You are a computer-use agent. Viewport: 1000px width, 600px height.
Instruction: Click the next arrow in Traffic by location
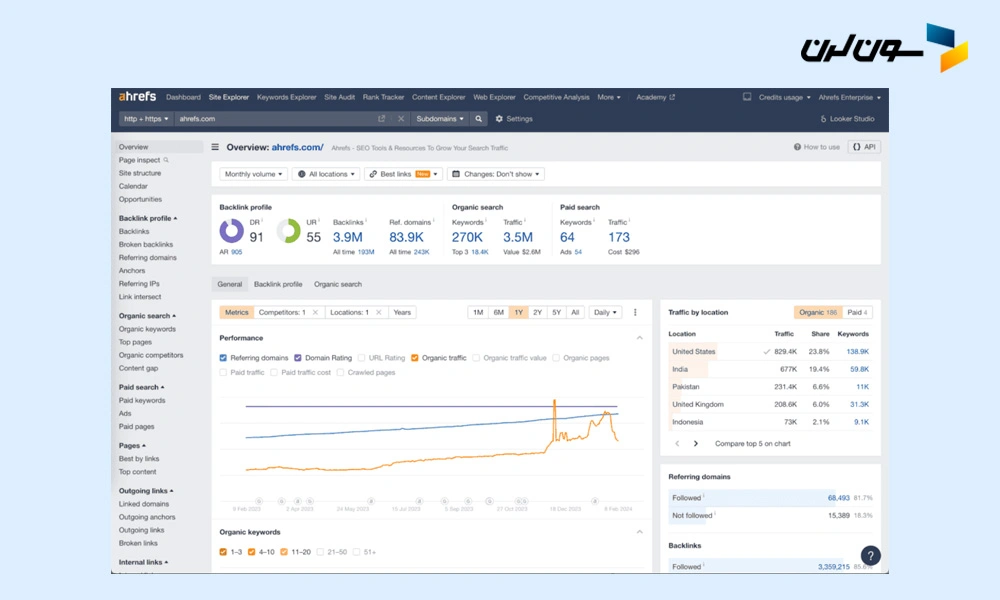(x=696, y=443)
